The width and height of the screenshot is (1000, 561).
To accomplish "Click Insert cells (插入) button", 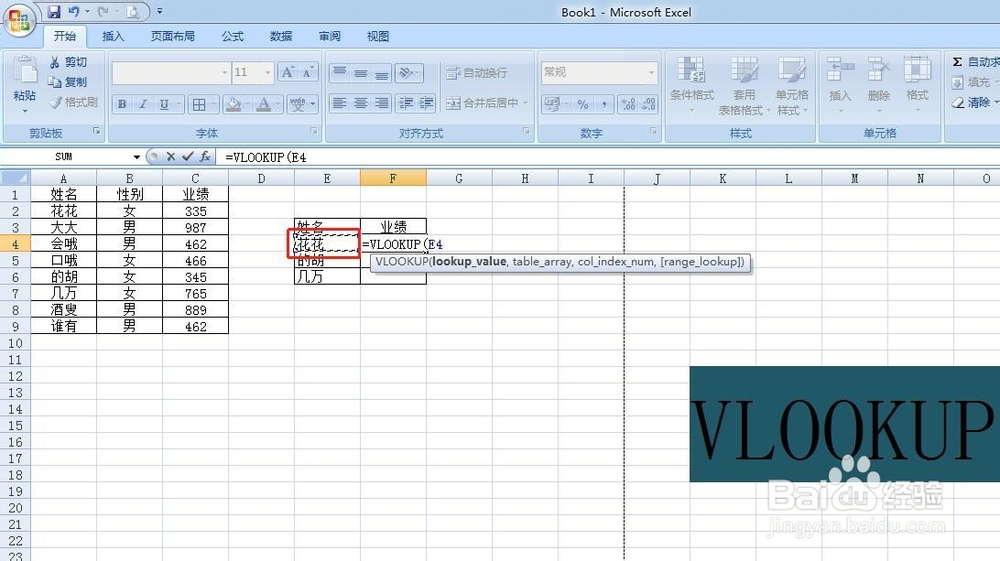I will pos(840,85).
